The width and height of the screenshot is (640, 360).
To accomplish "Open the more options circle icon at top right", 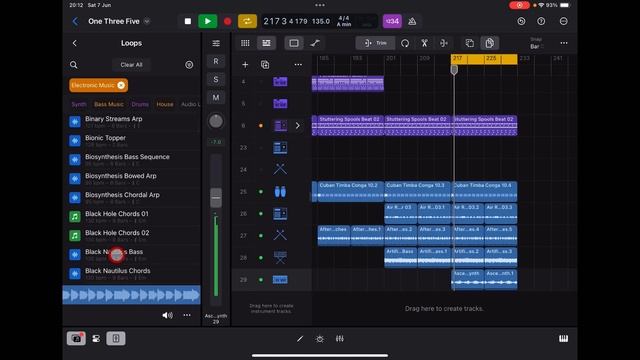I will 564,21.
